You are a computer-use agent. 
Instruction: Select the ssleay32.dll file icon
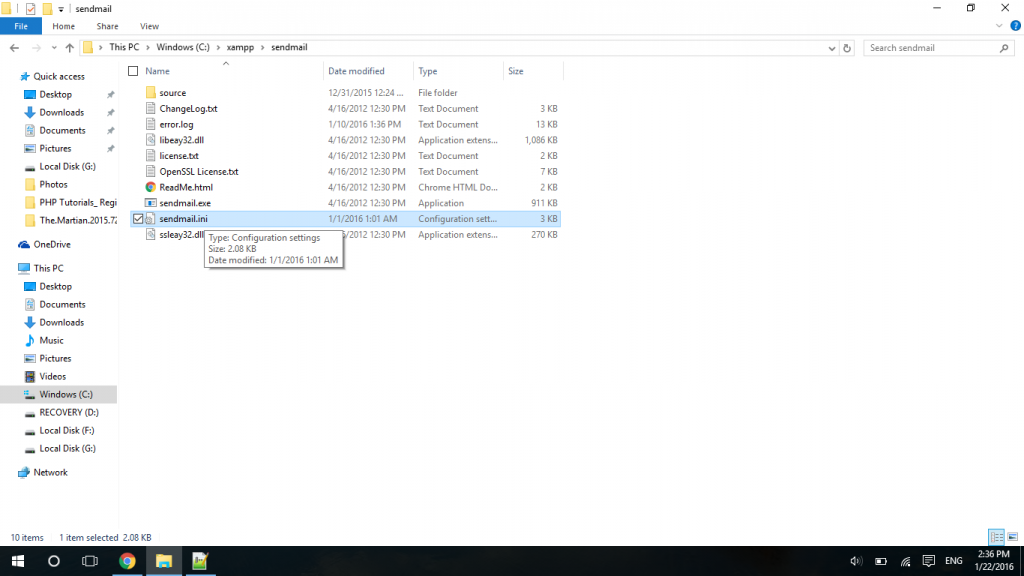tap(151, 234)
